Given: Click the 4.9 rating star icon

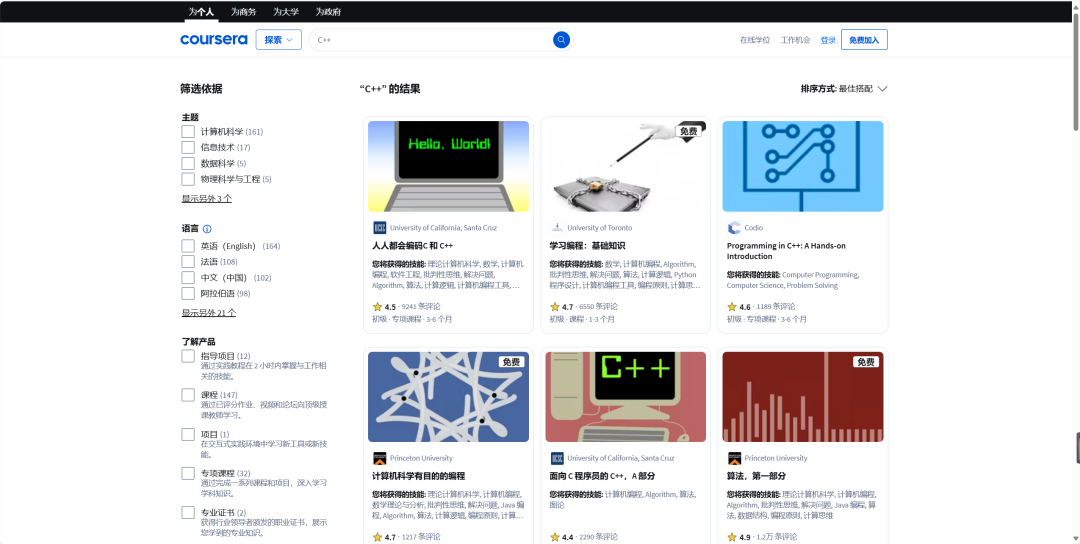Looking at the screenshot, I should 732,537.
